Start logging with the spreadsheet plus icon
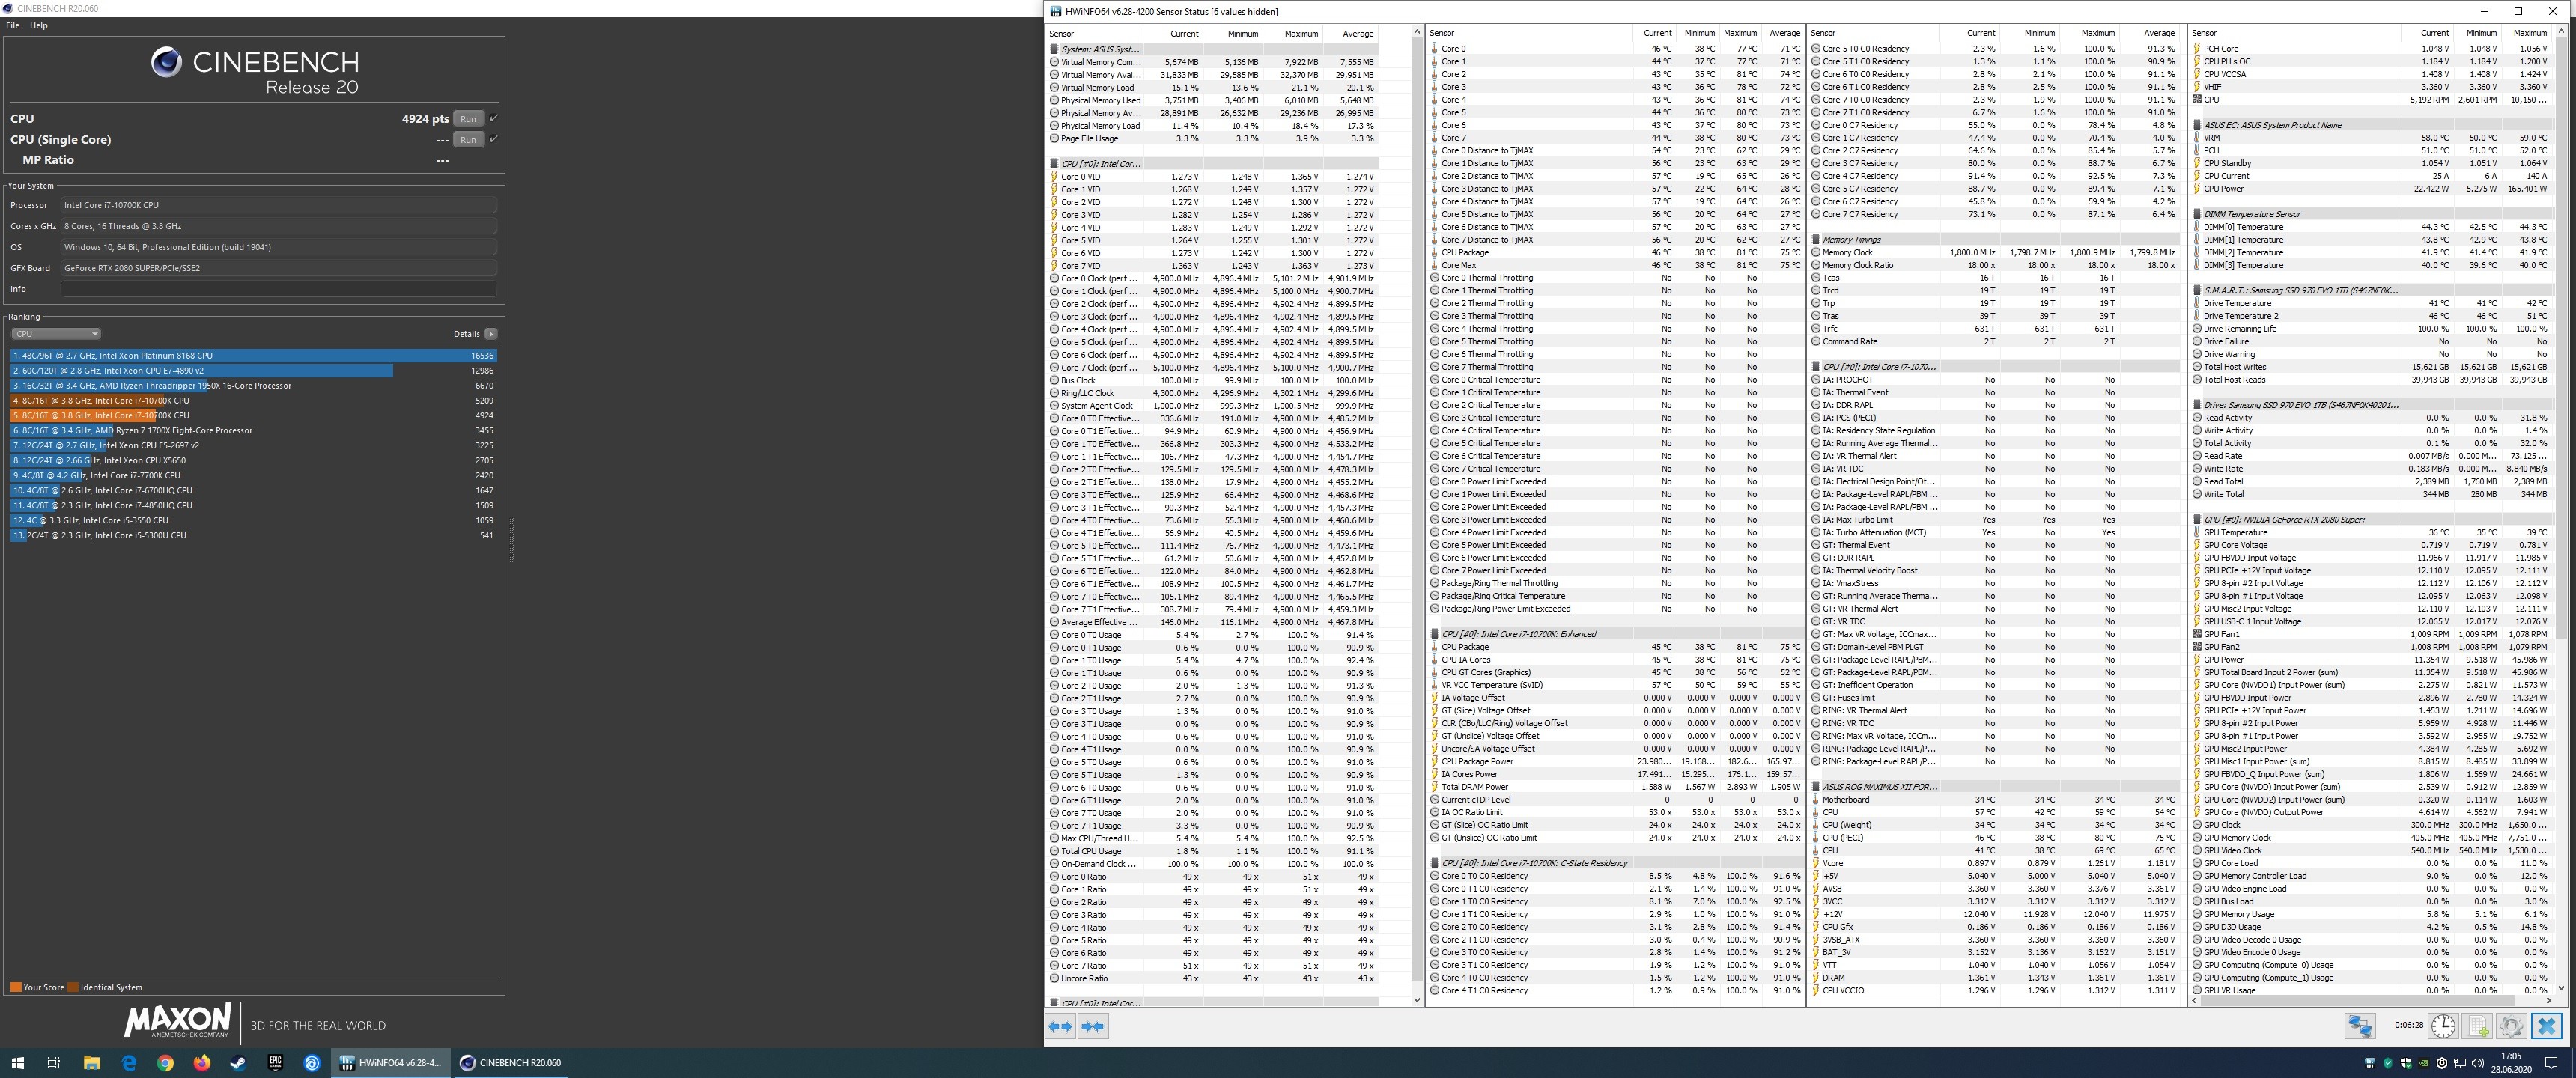Viewport: 2576px width, 1078px height. (x=2478, y=1026)
